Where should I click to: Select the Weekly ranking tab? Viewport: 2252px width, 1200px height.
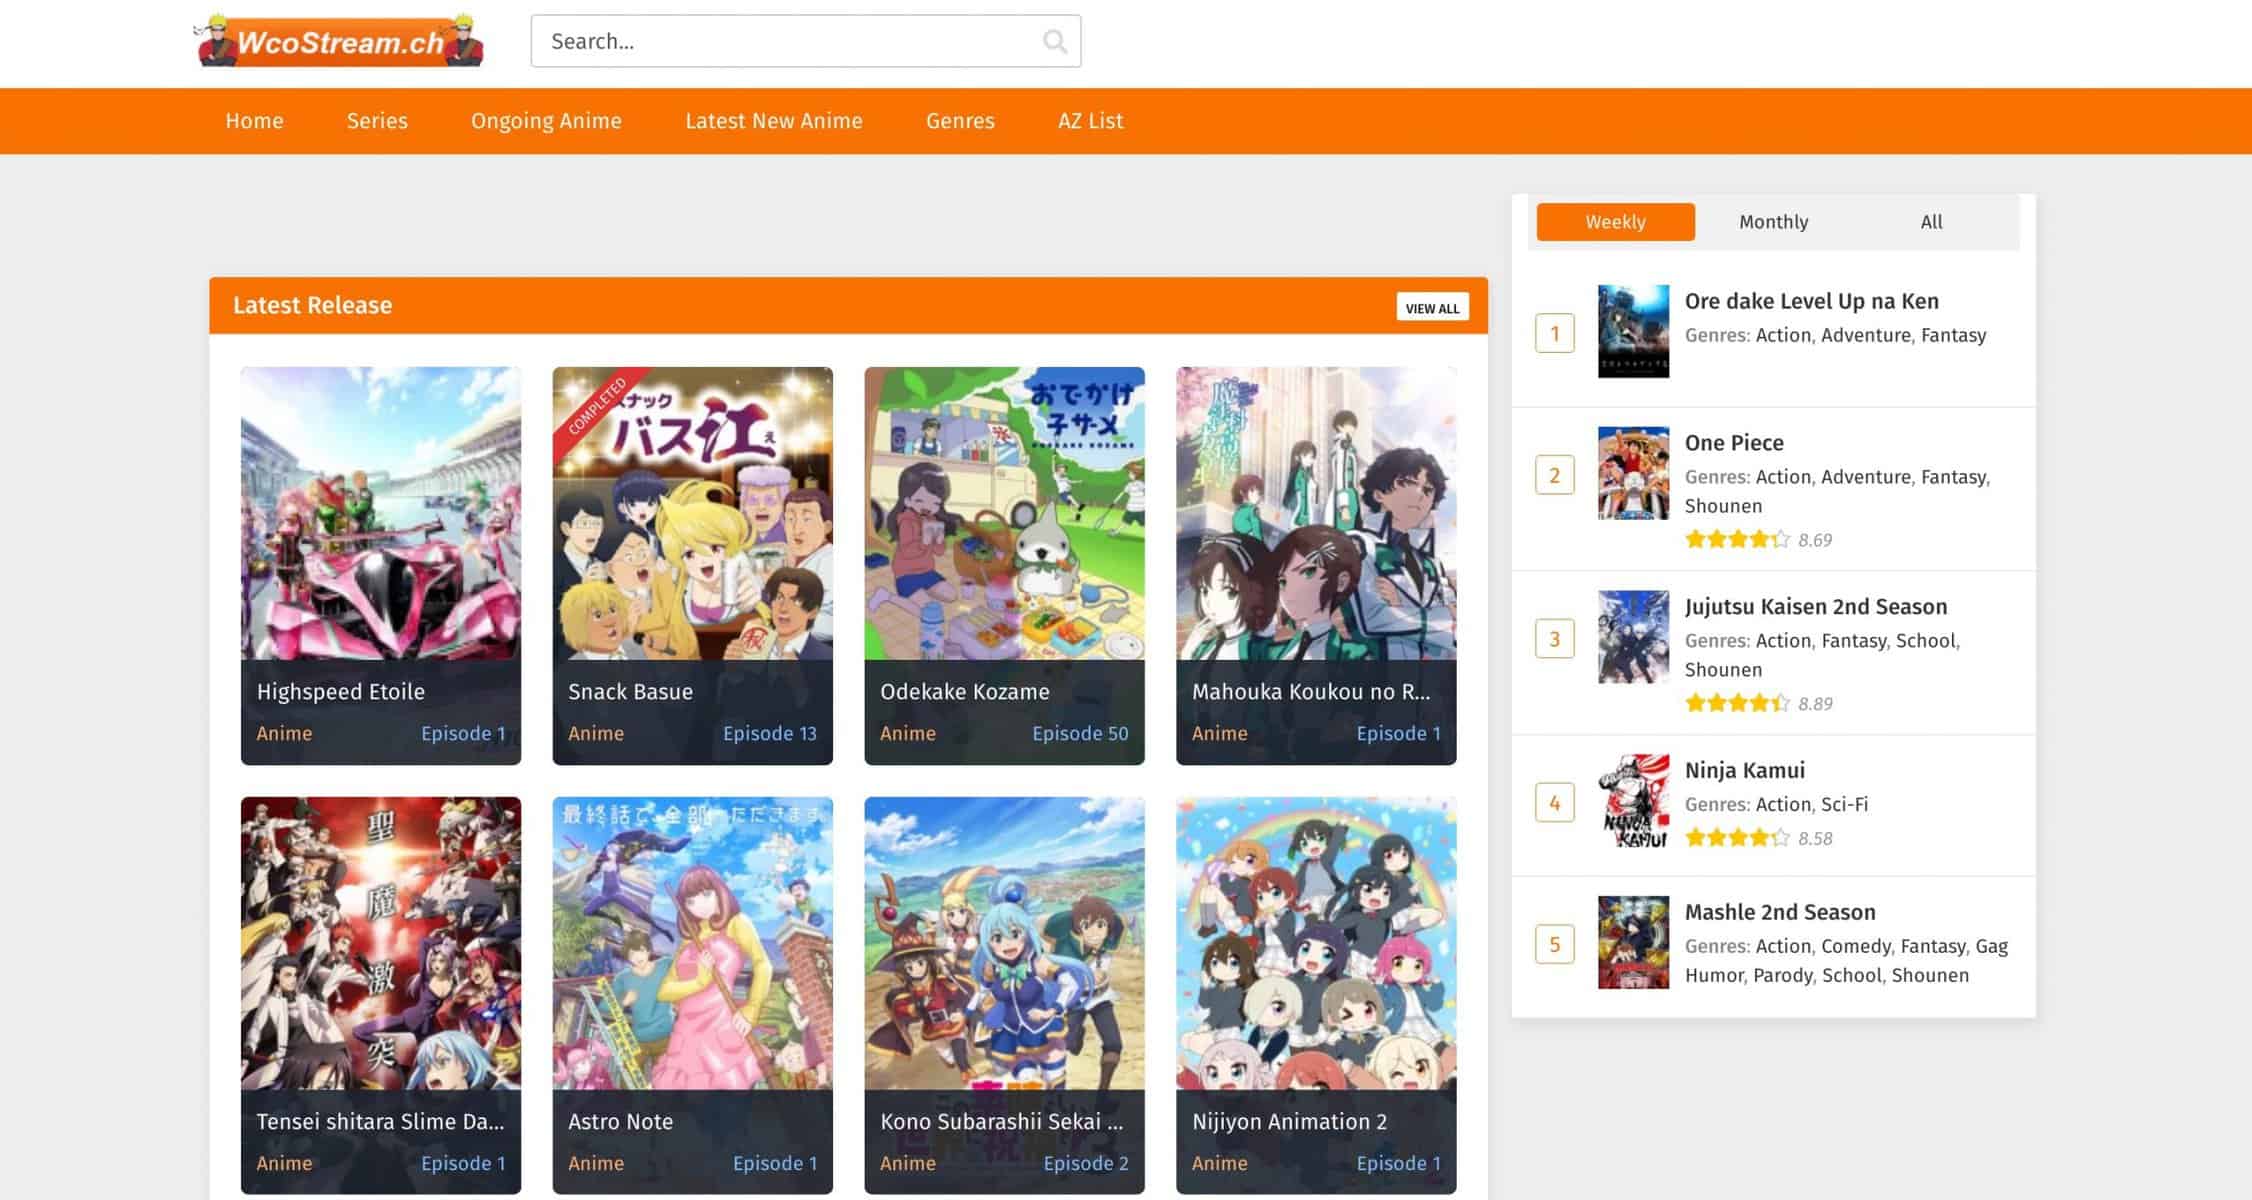[1615, 222]
